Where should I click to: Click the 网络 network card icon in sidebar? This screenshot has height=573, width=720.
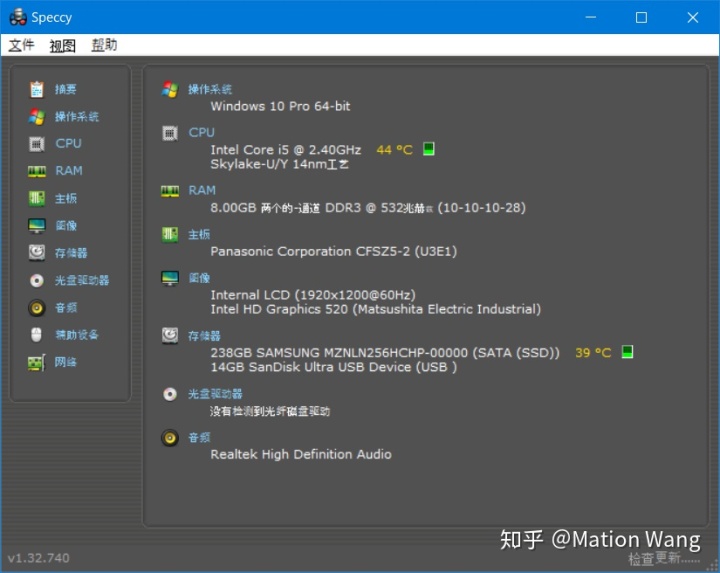click(37, 362)
